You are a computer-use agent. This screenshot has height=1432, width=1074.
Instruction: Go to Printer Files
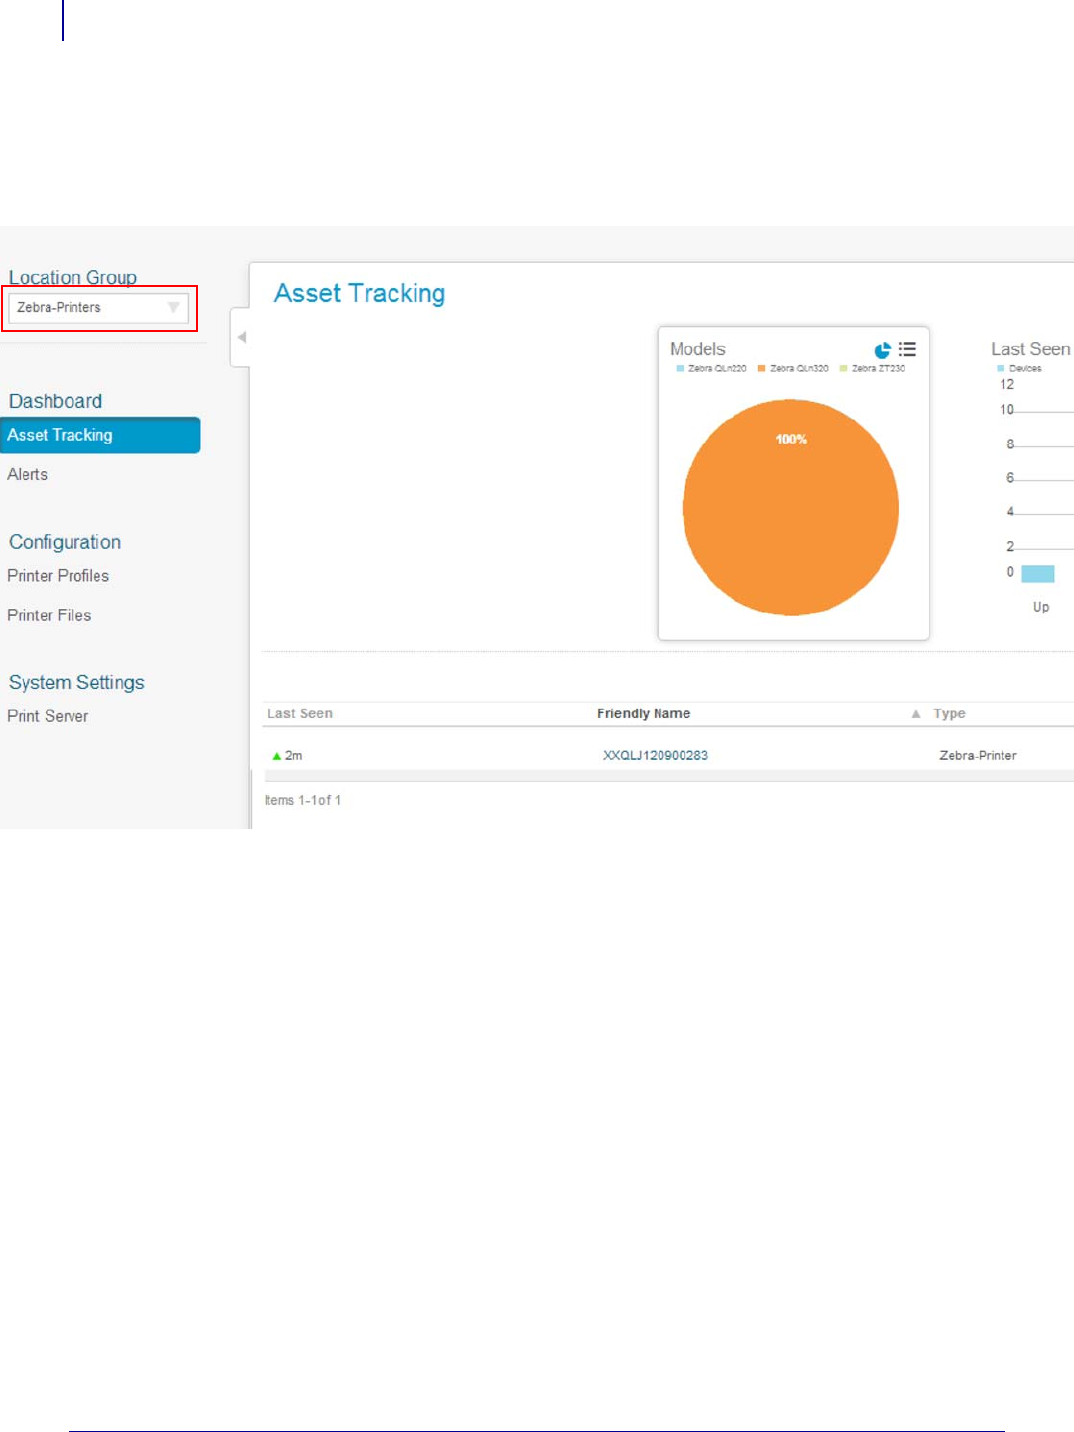coord(49,615)
